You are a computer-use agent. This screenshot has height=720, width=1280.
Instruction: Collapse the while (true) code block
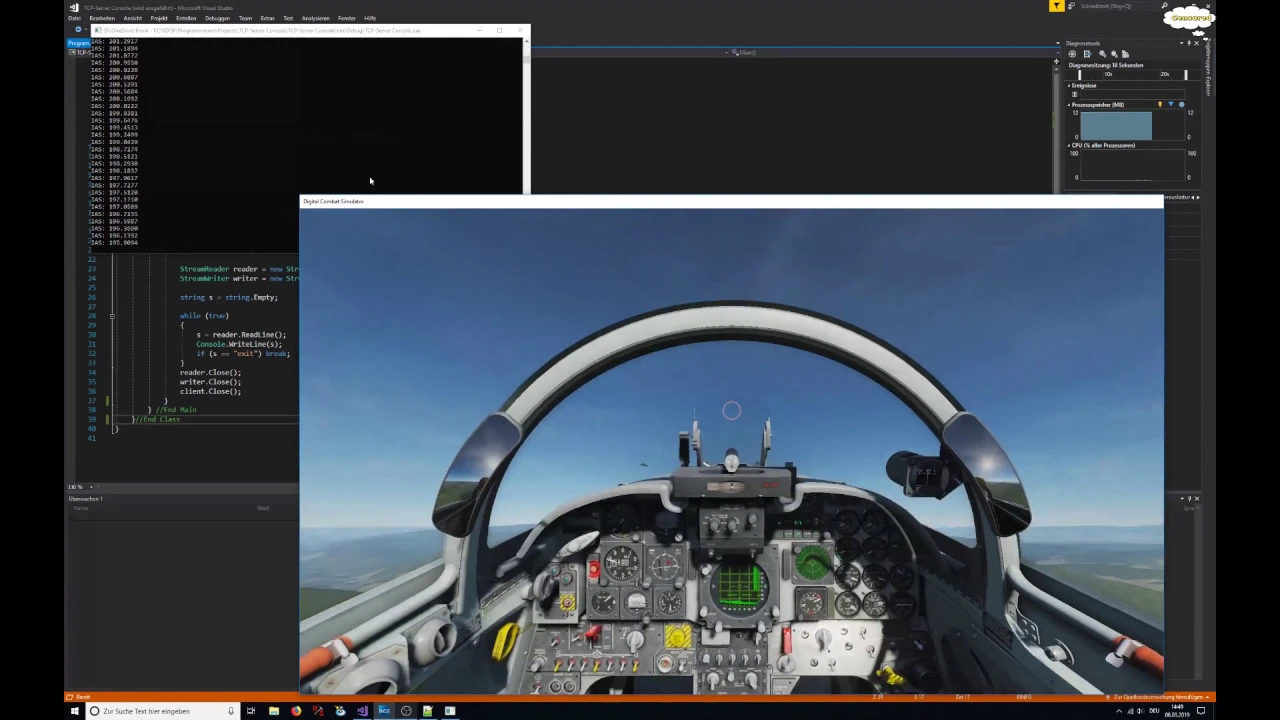point(112,316)
